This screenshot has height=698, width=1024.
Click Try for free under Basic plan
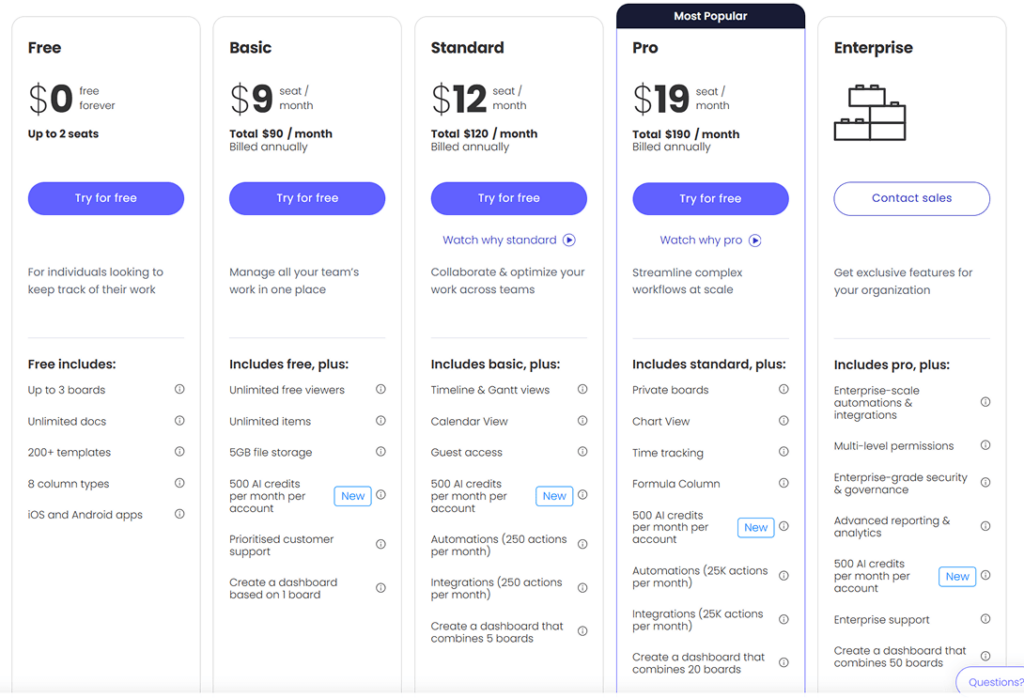click(307, 198)
